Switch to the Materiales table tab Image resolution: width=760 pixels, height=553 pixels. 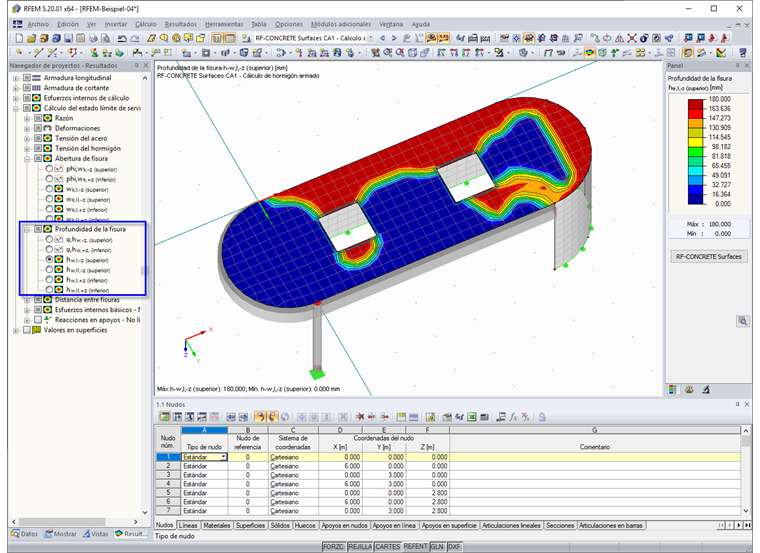(x=217, y=525)
